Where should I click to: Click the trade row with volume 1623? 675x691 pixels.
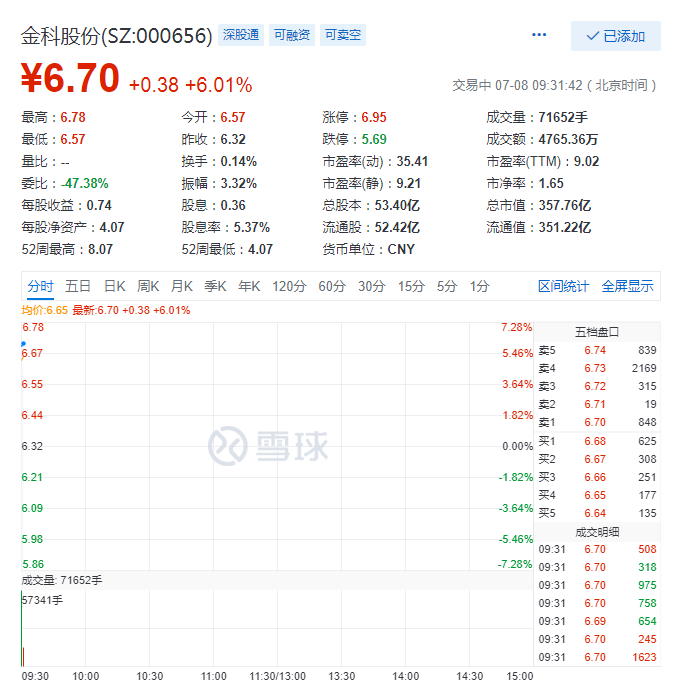tap(597, 658)
